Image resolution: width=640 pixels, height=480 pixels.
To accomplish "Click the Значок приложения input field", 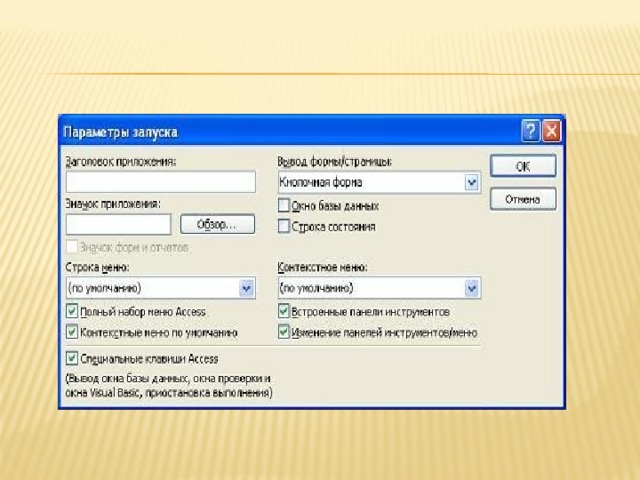I will [118, 224].
